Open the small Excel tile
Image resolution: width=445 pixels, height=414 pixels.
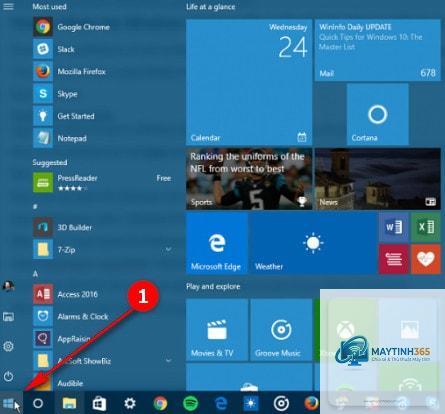[426, 228]
